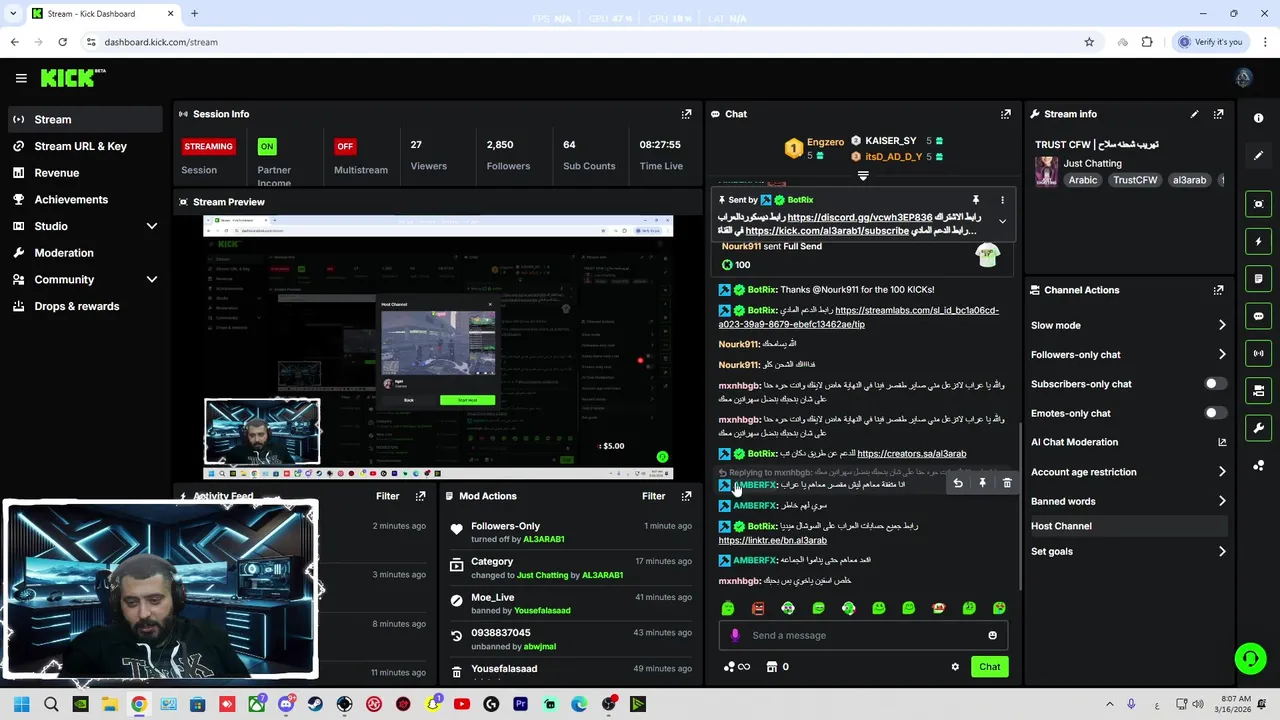This screenshot has width=1280, height=720.
Task: Open the pinned message three-dot menu
Action: pyautogui.click(x=1002, y=200)
